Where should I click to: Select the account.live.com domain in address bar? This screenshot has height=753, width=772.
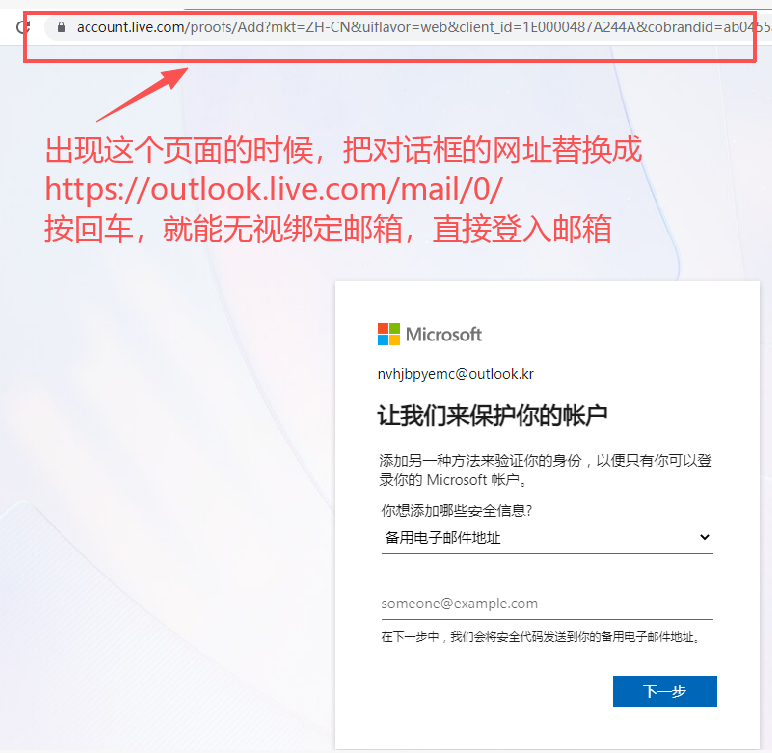(x=130, y=27)
